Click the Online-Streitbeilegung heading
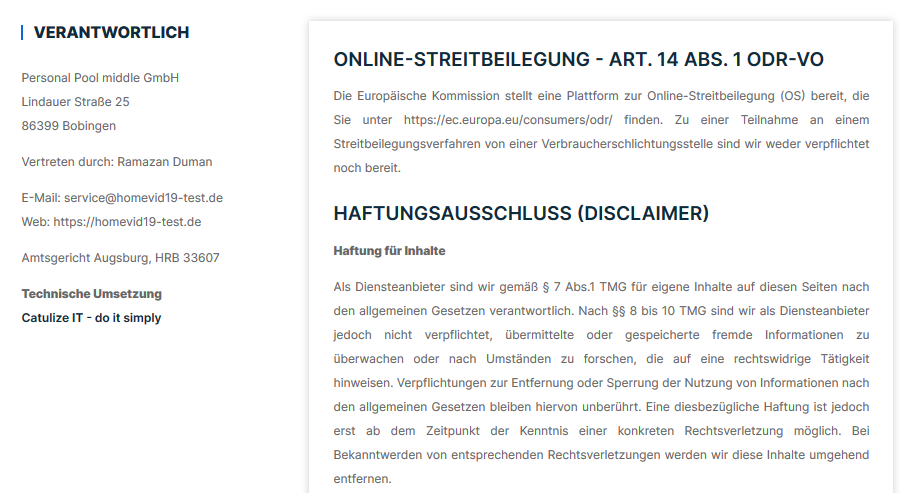 click(578, 60)
